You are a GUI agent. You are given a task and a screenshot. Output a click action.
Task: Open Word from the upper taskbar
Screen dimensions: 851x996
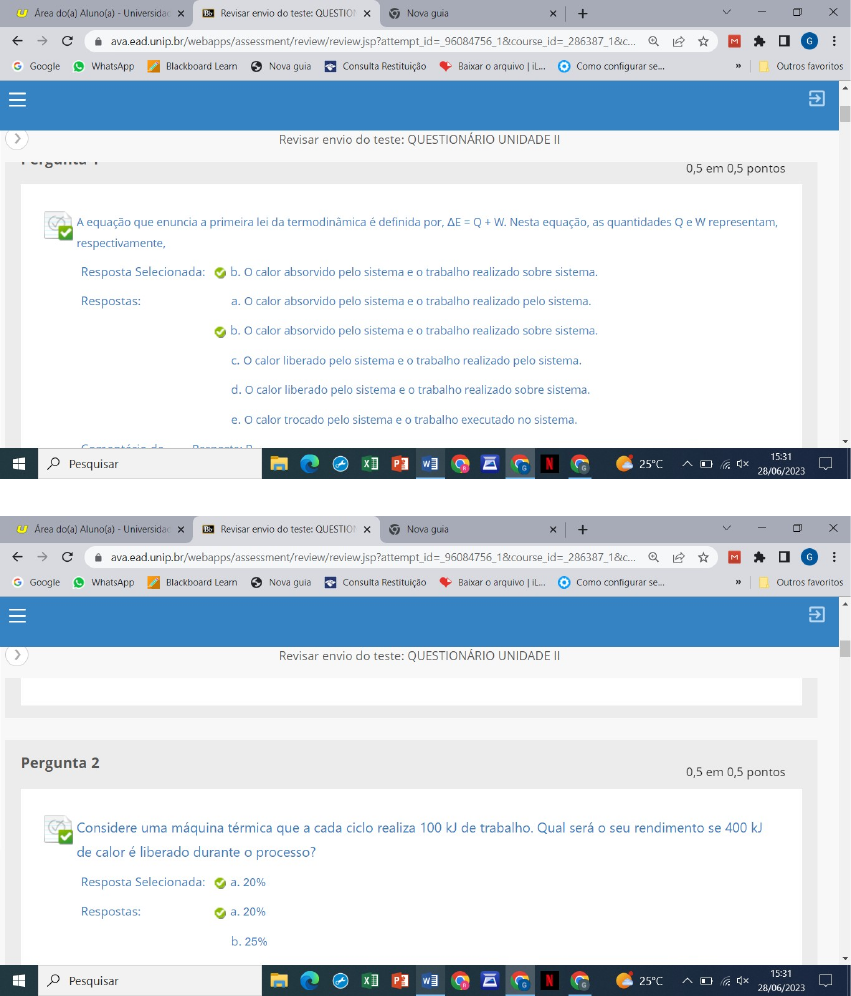430,464
